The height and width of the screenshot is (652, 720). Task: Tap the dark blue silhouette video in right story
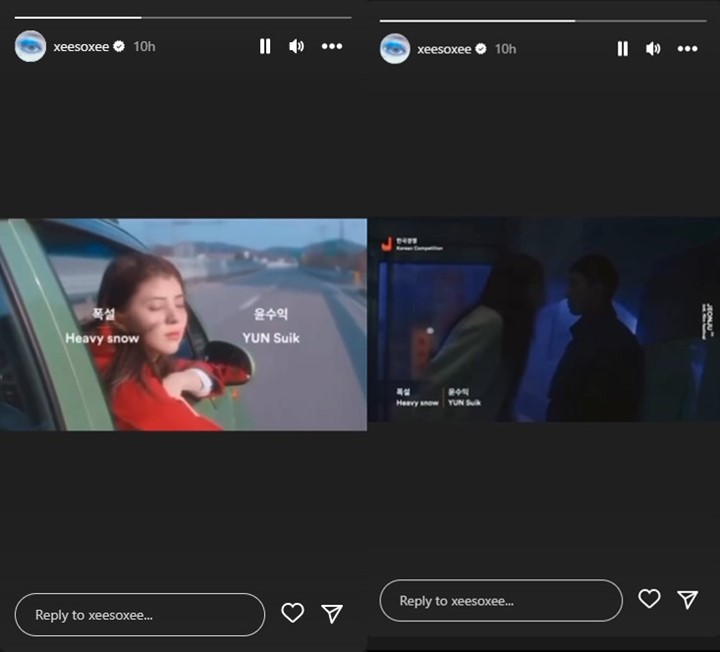pos(544,320)
